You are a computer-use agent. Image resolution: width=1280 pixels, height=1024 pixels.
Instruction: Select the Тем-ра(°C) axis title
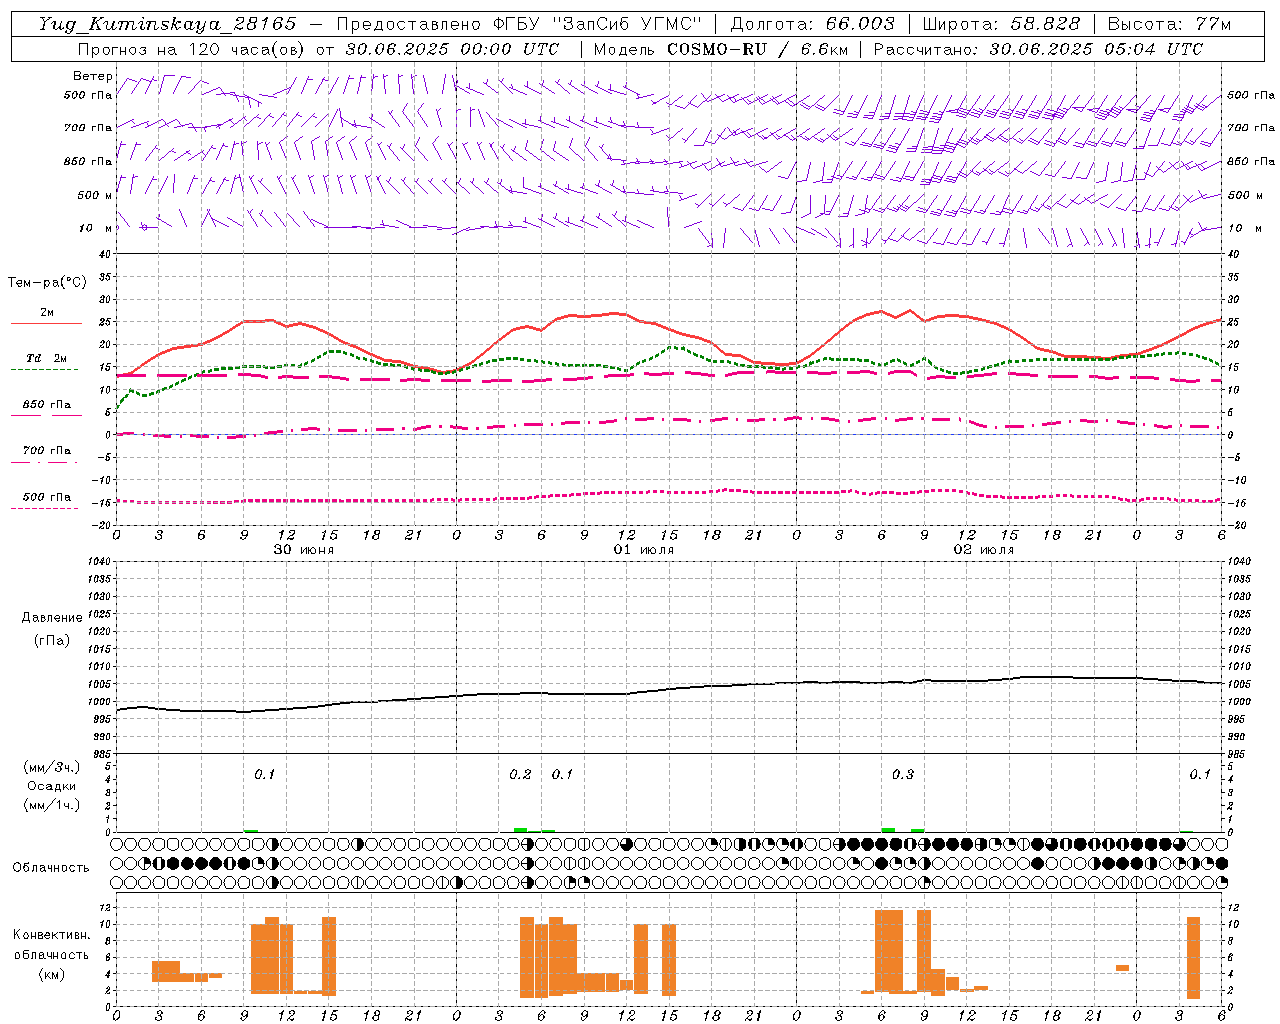click(x=47, y=283)
